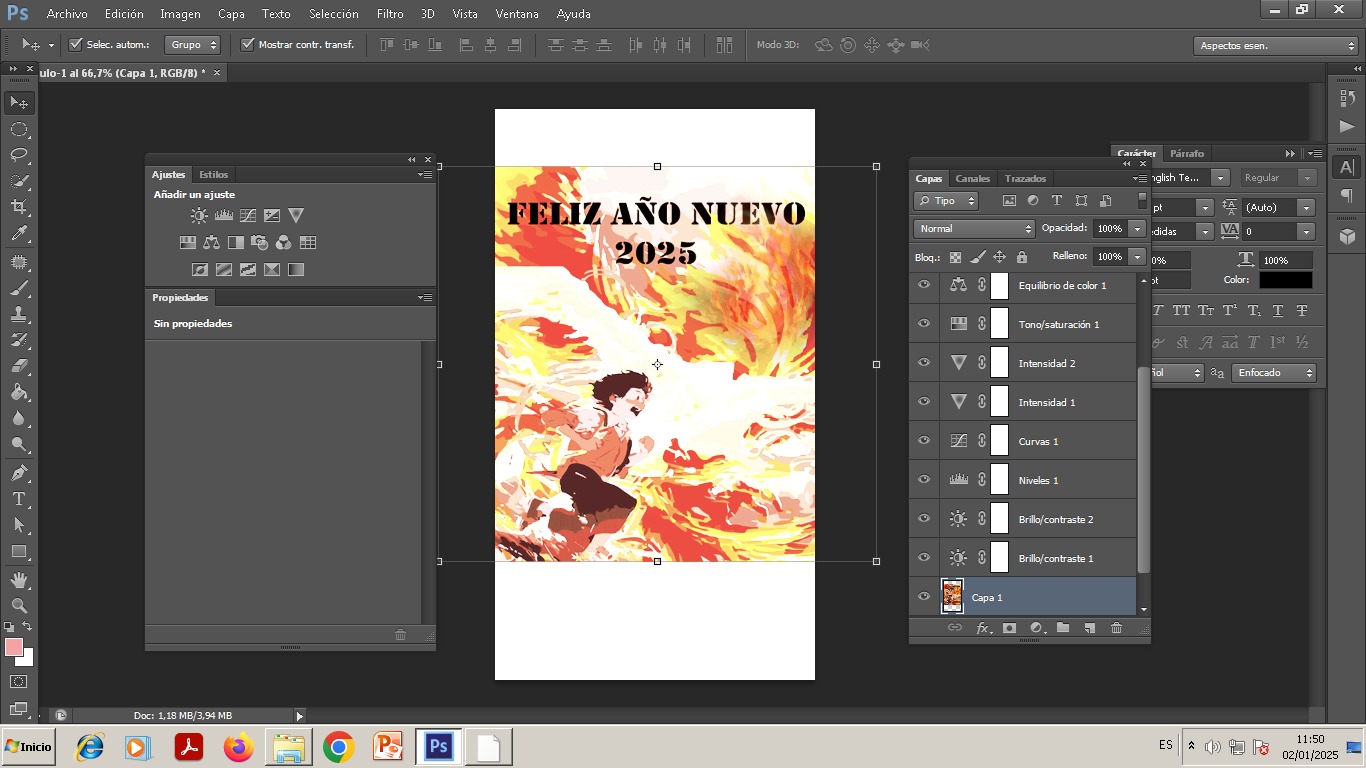The width and height of the screenshot is (1366, 768).
Task: Add a Curves adjustment from Ajustes panel
Action: [248, 215]
